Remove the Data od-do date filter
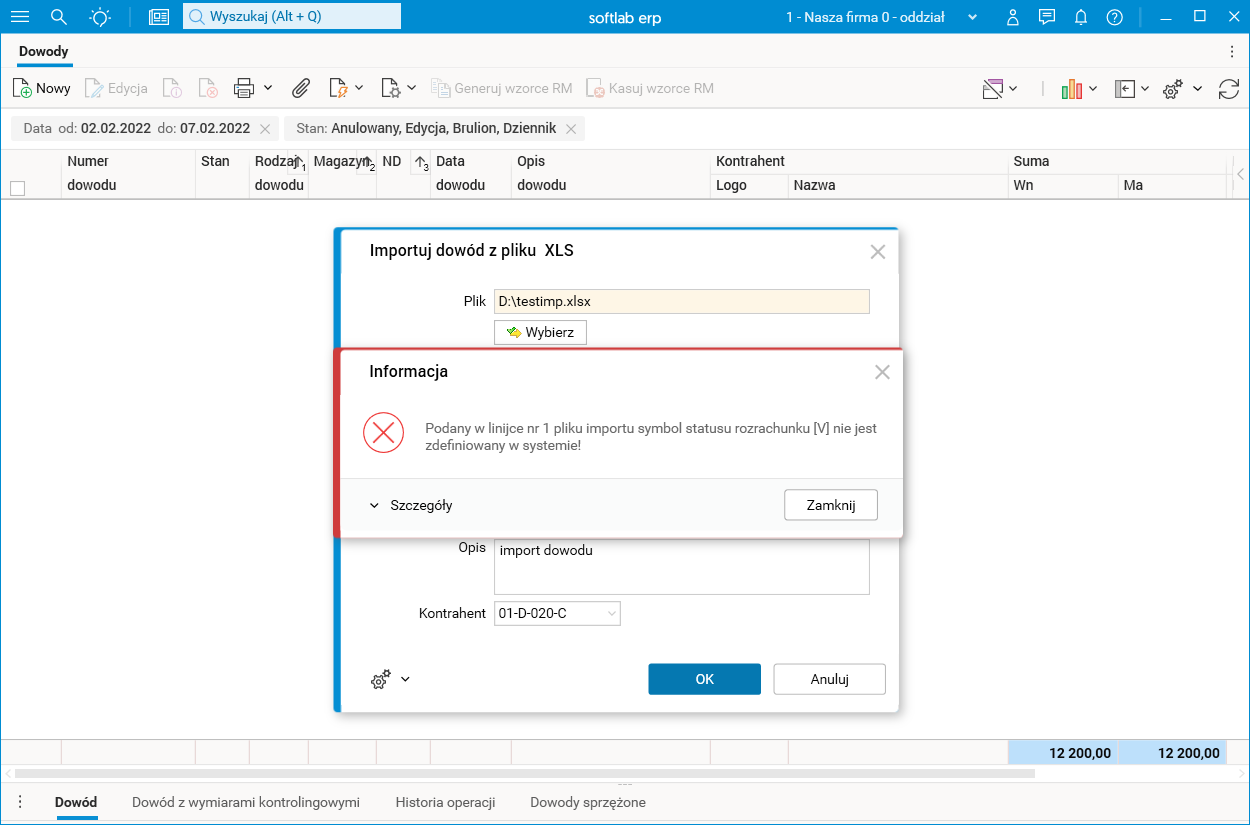 (264, 129)
